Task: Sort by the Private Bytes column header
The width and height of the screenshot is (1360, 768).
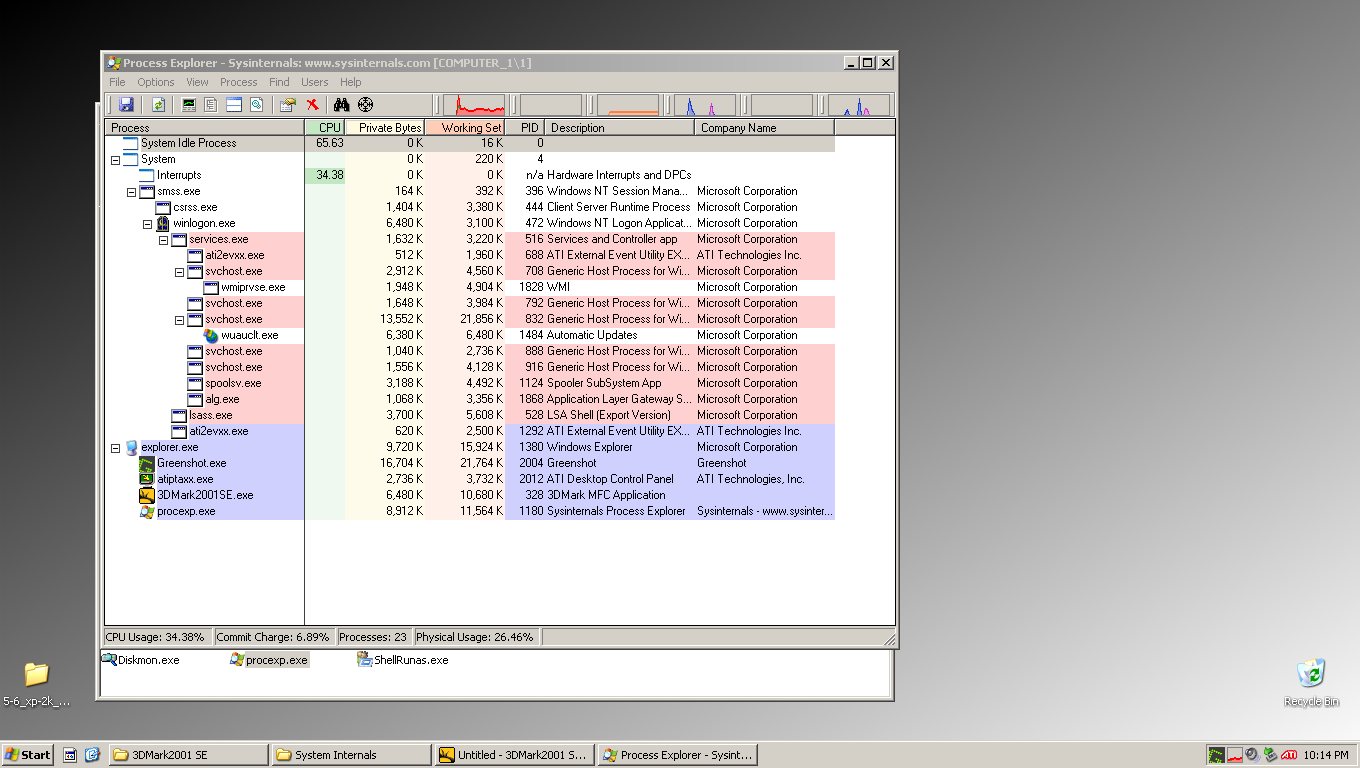Action: pos(385,127)
